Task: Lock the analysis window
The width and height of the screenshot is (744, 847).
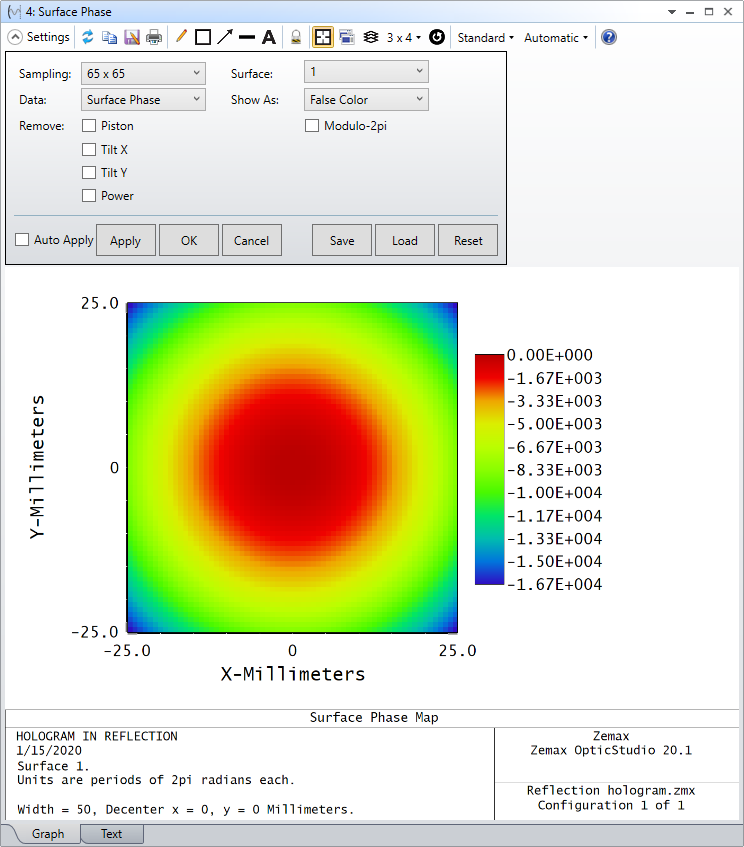Action: click(x=295, y=37)
